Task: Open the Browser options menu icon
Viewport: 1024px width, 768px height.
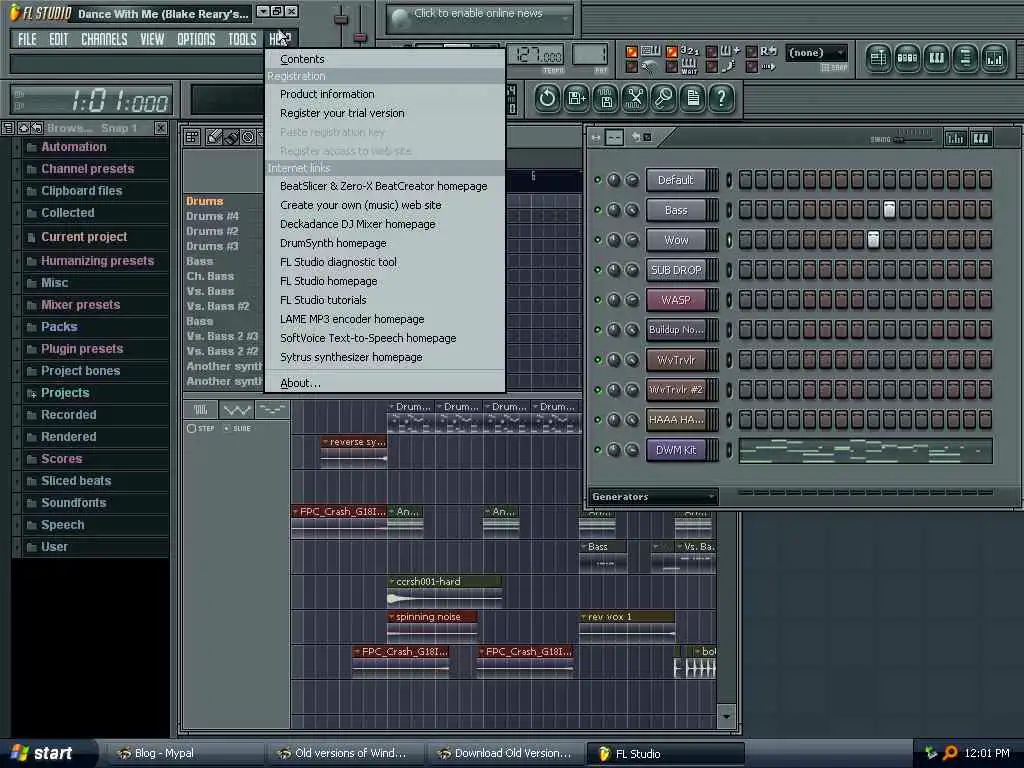Action: pyautogui.click(x=8, y=128)
